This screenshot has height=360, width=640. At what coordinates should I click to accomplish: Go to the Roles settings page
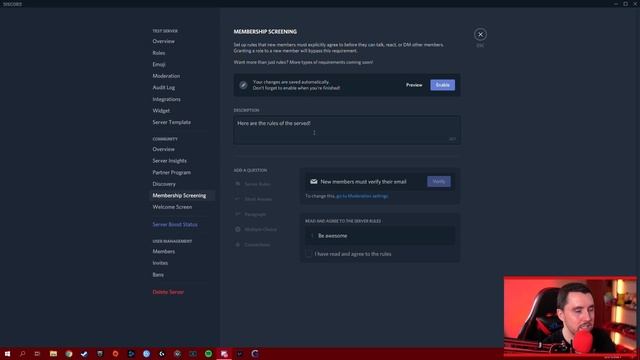click(x=159, y=53)
